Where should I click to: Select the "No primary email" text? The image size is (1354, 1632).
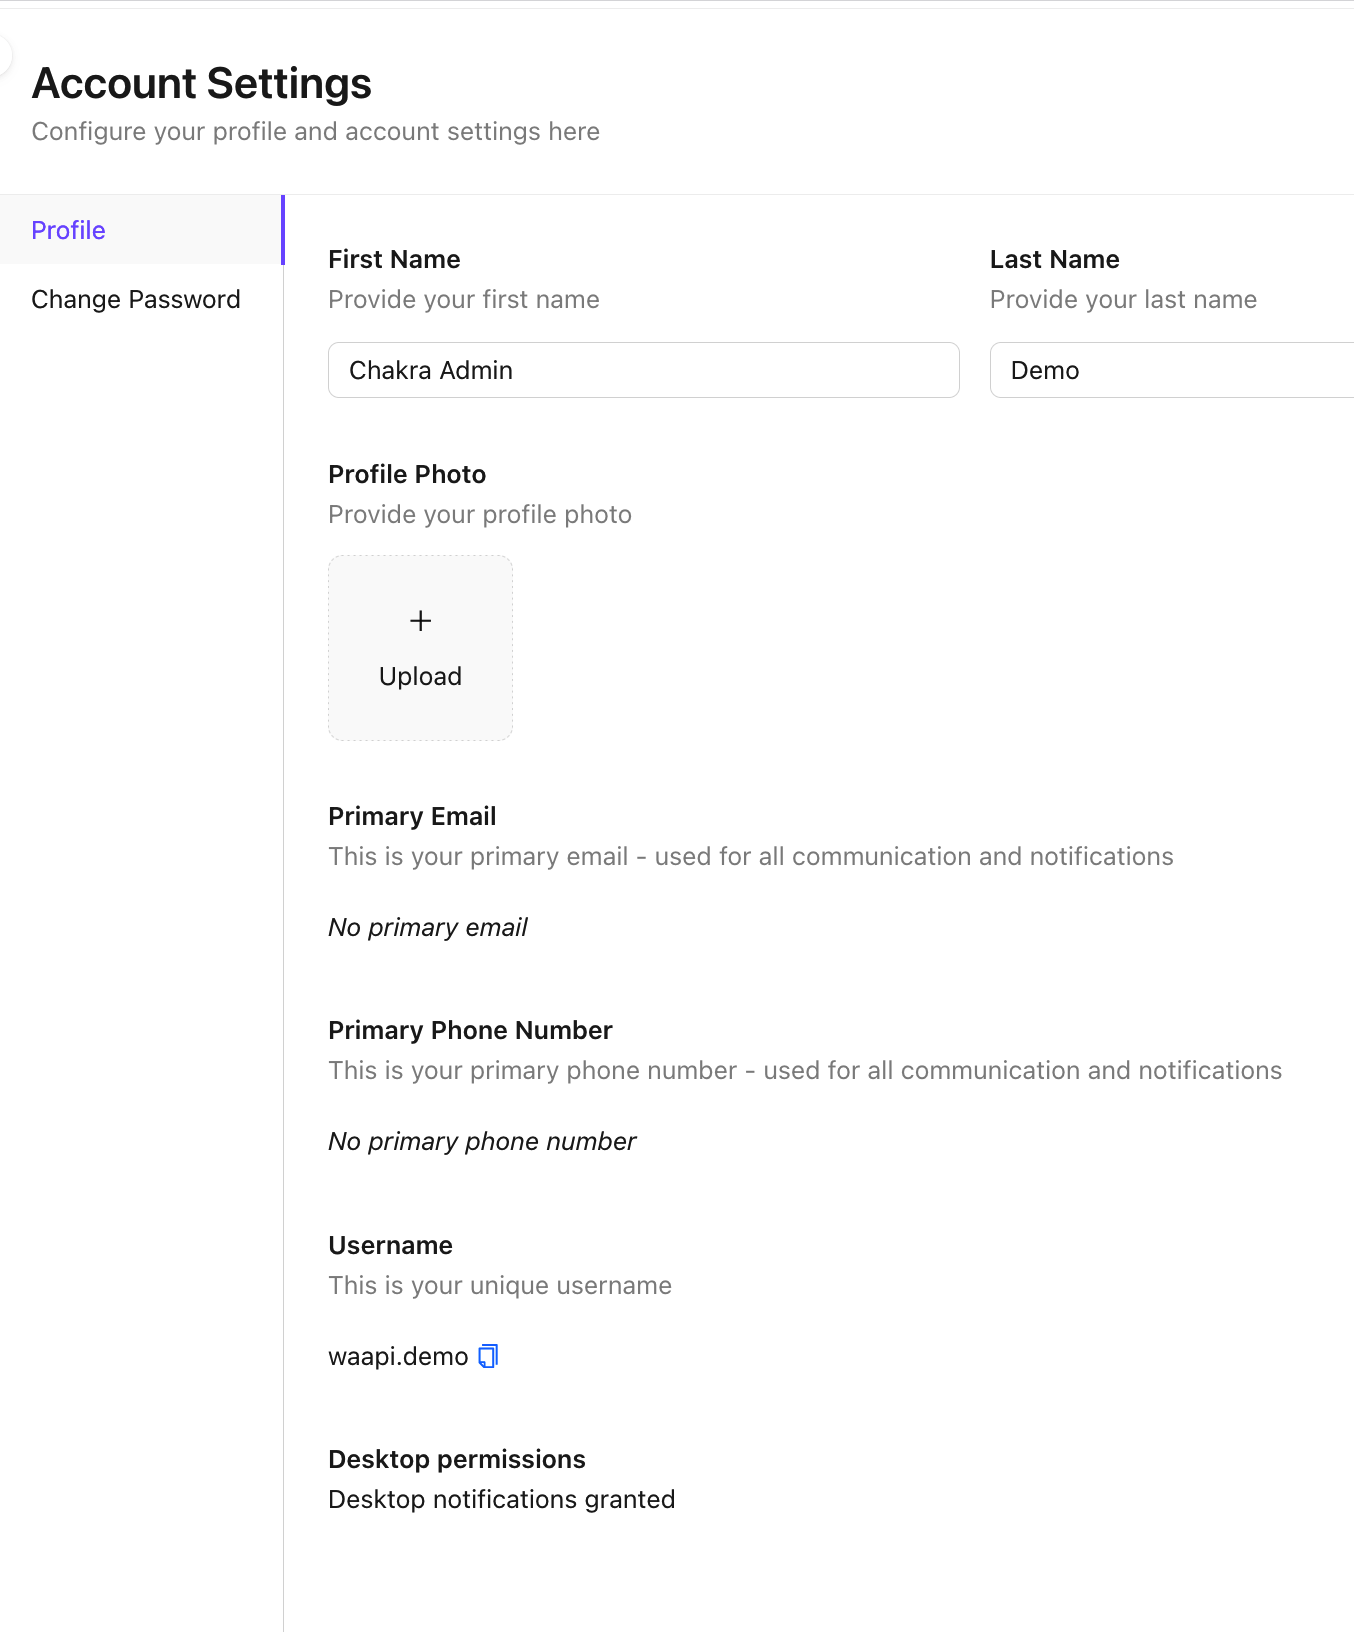click(428, 927)
